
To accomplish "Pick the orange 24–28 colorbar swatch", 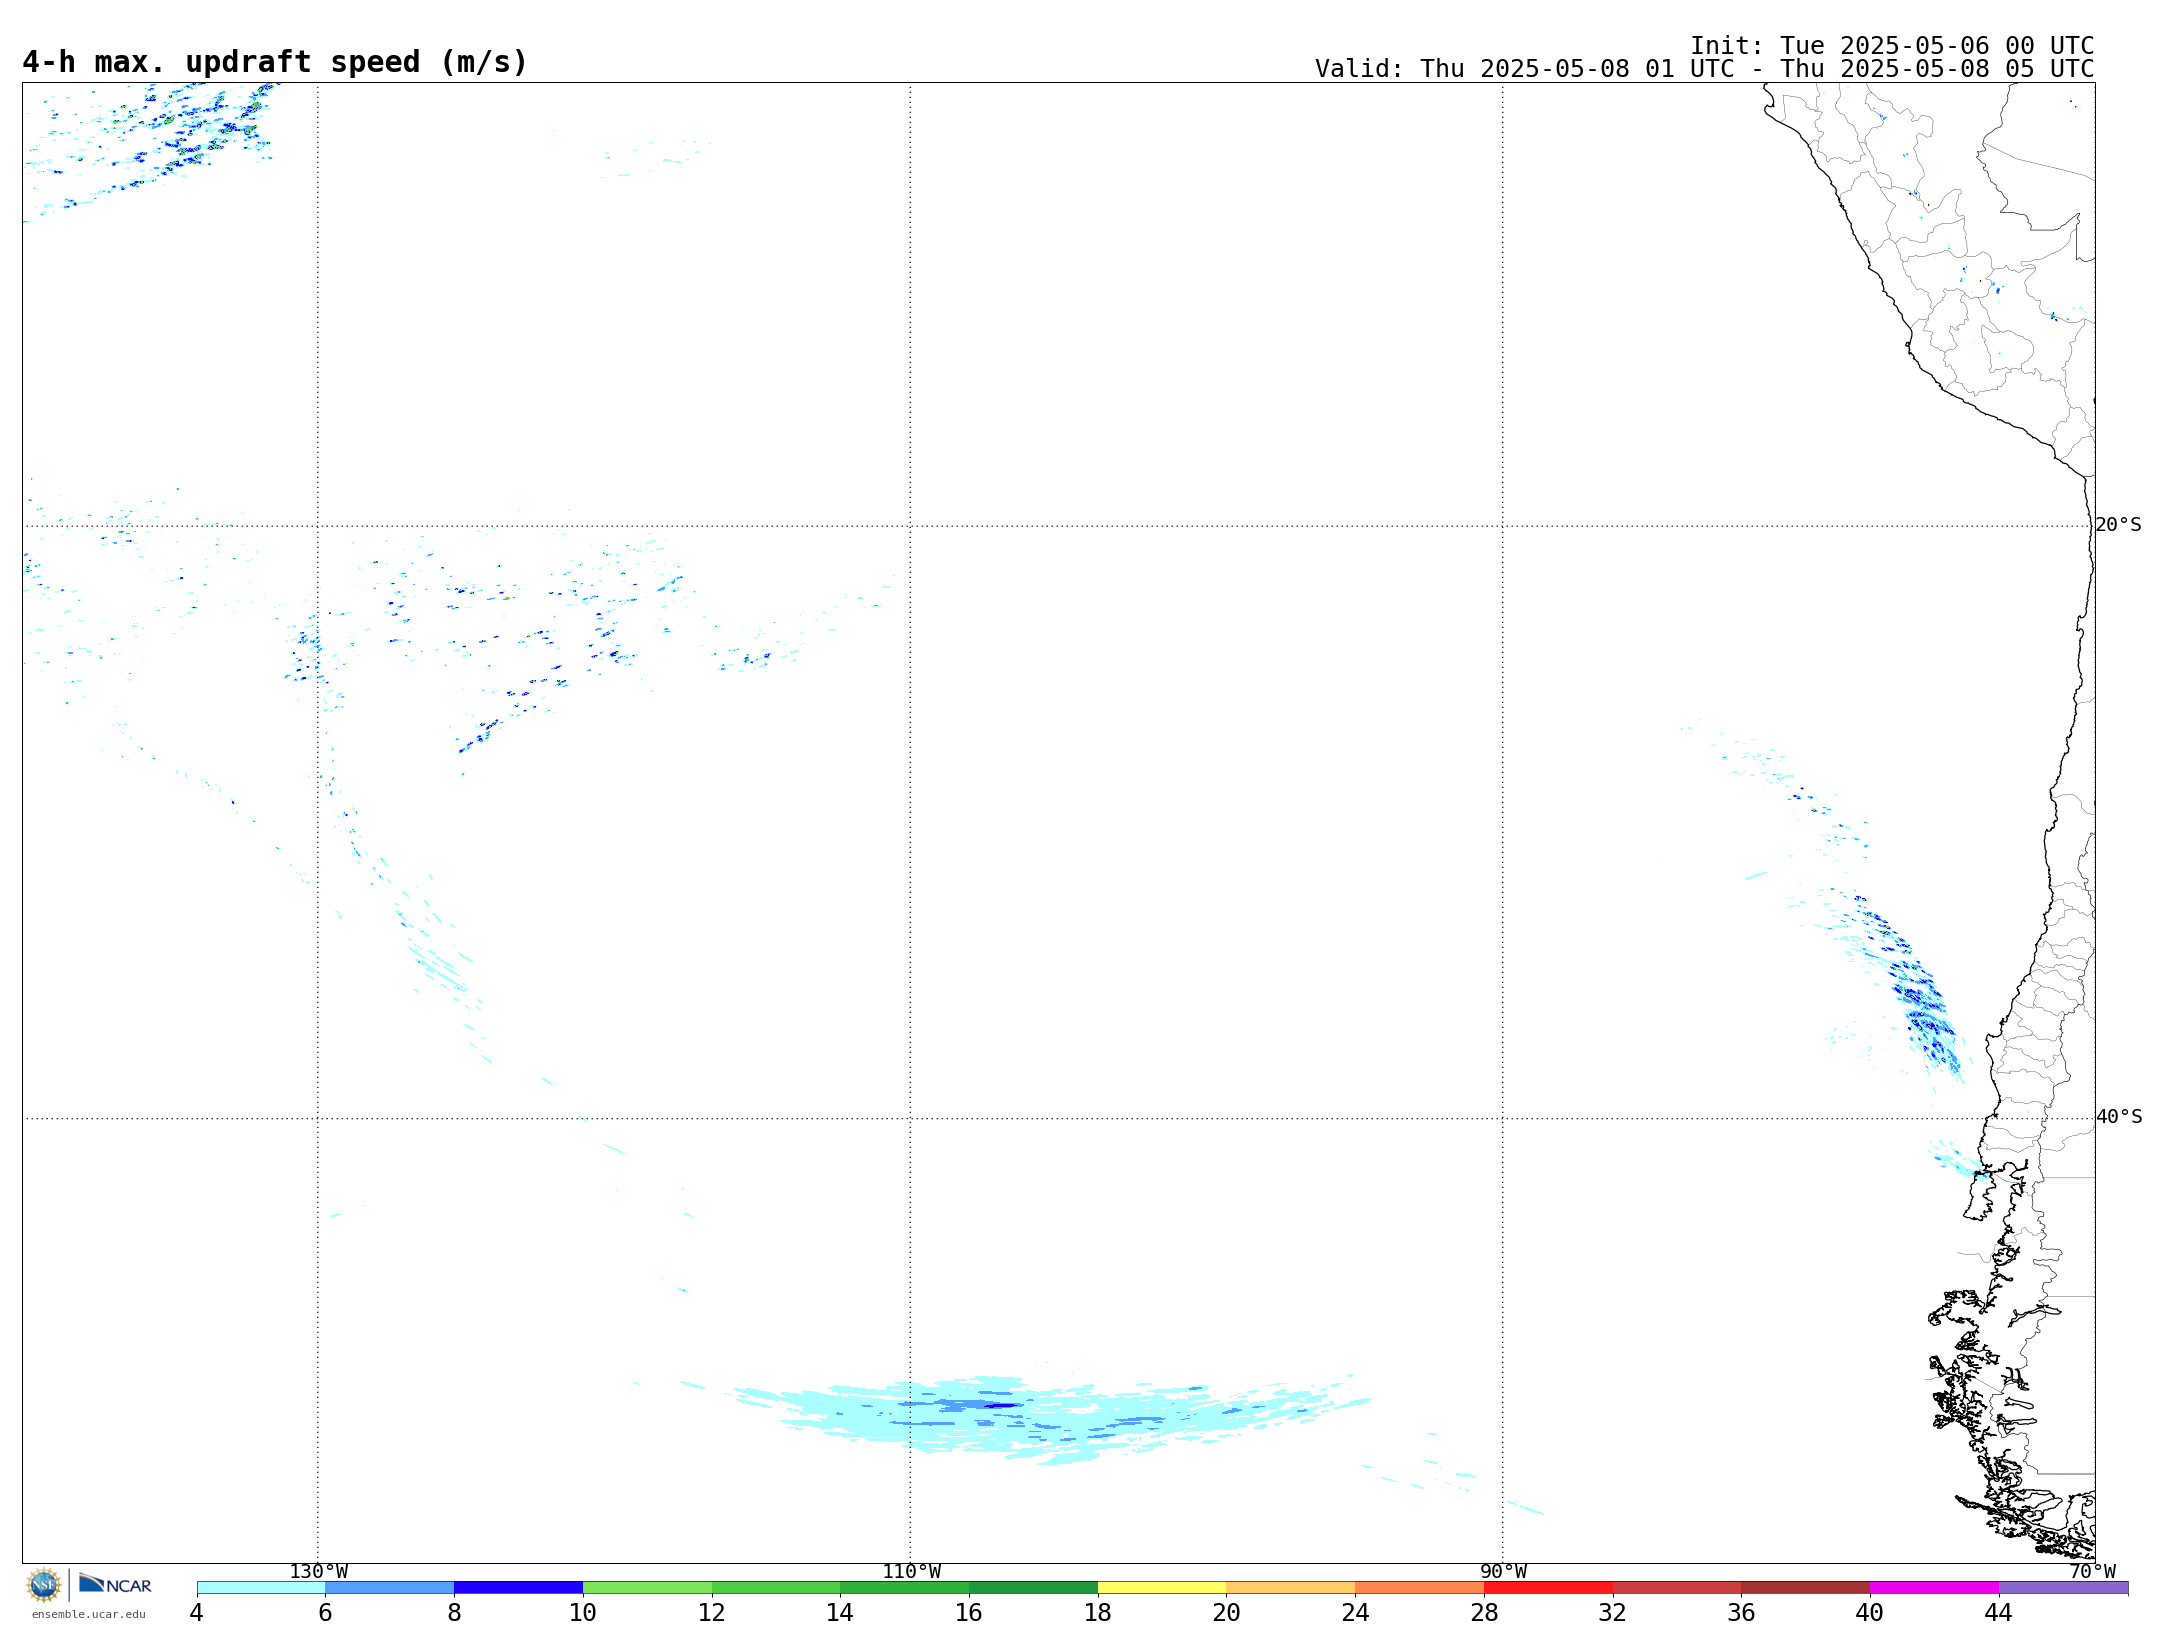I will 1419,1588.
